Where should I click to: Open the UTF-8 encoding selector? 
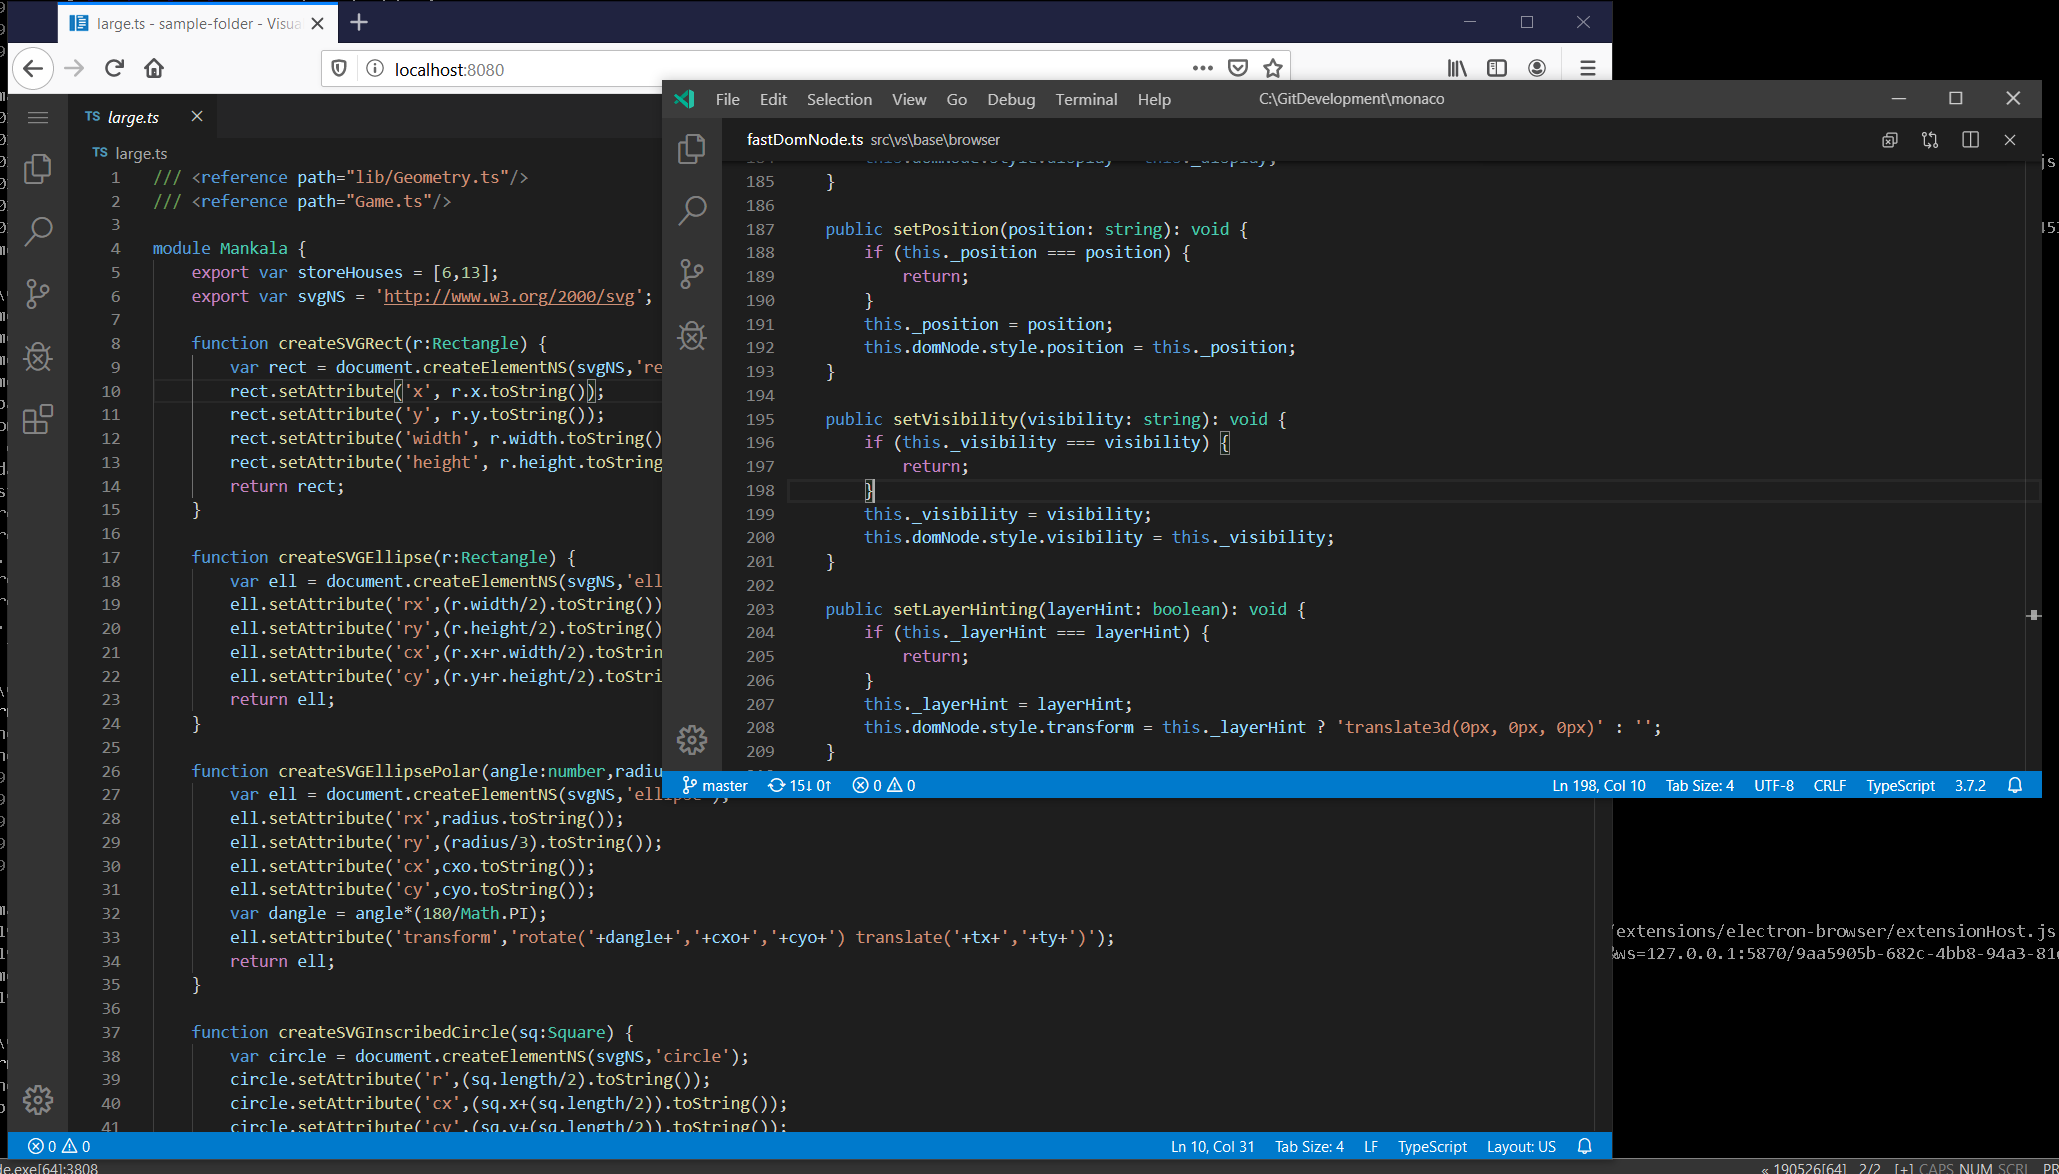point(1773,785)
